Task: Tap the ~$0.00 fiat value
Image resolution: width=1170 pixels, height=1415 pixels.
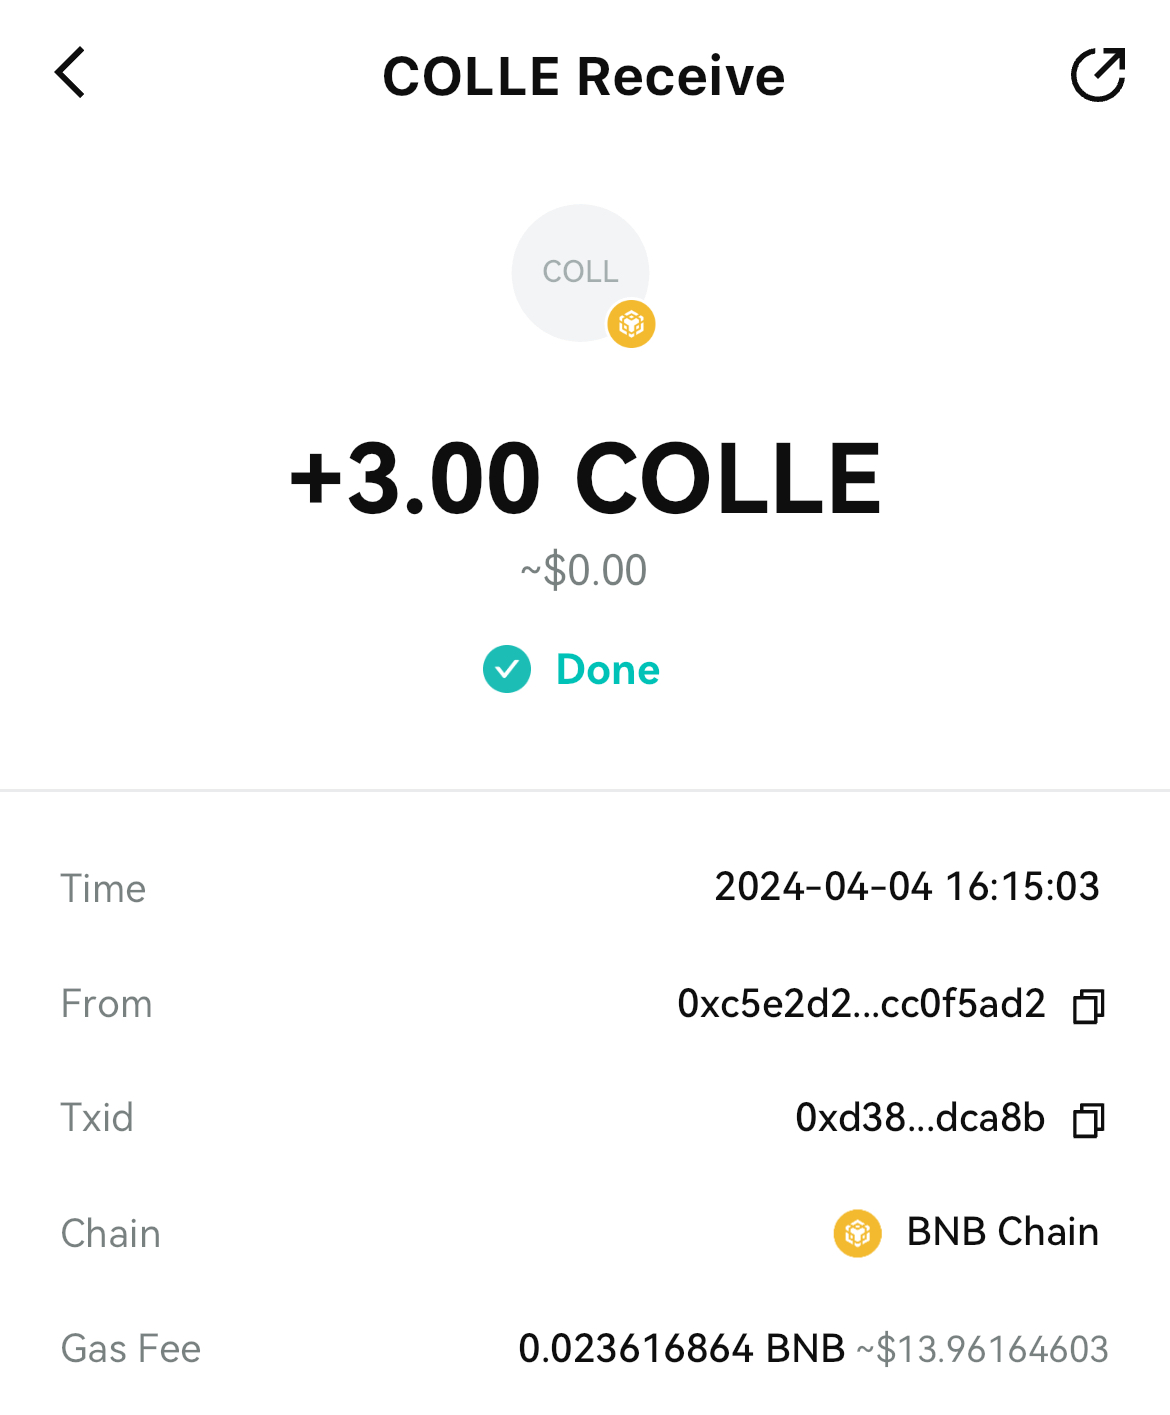Action: [584, 571]
